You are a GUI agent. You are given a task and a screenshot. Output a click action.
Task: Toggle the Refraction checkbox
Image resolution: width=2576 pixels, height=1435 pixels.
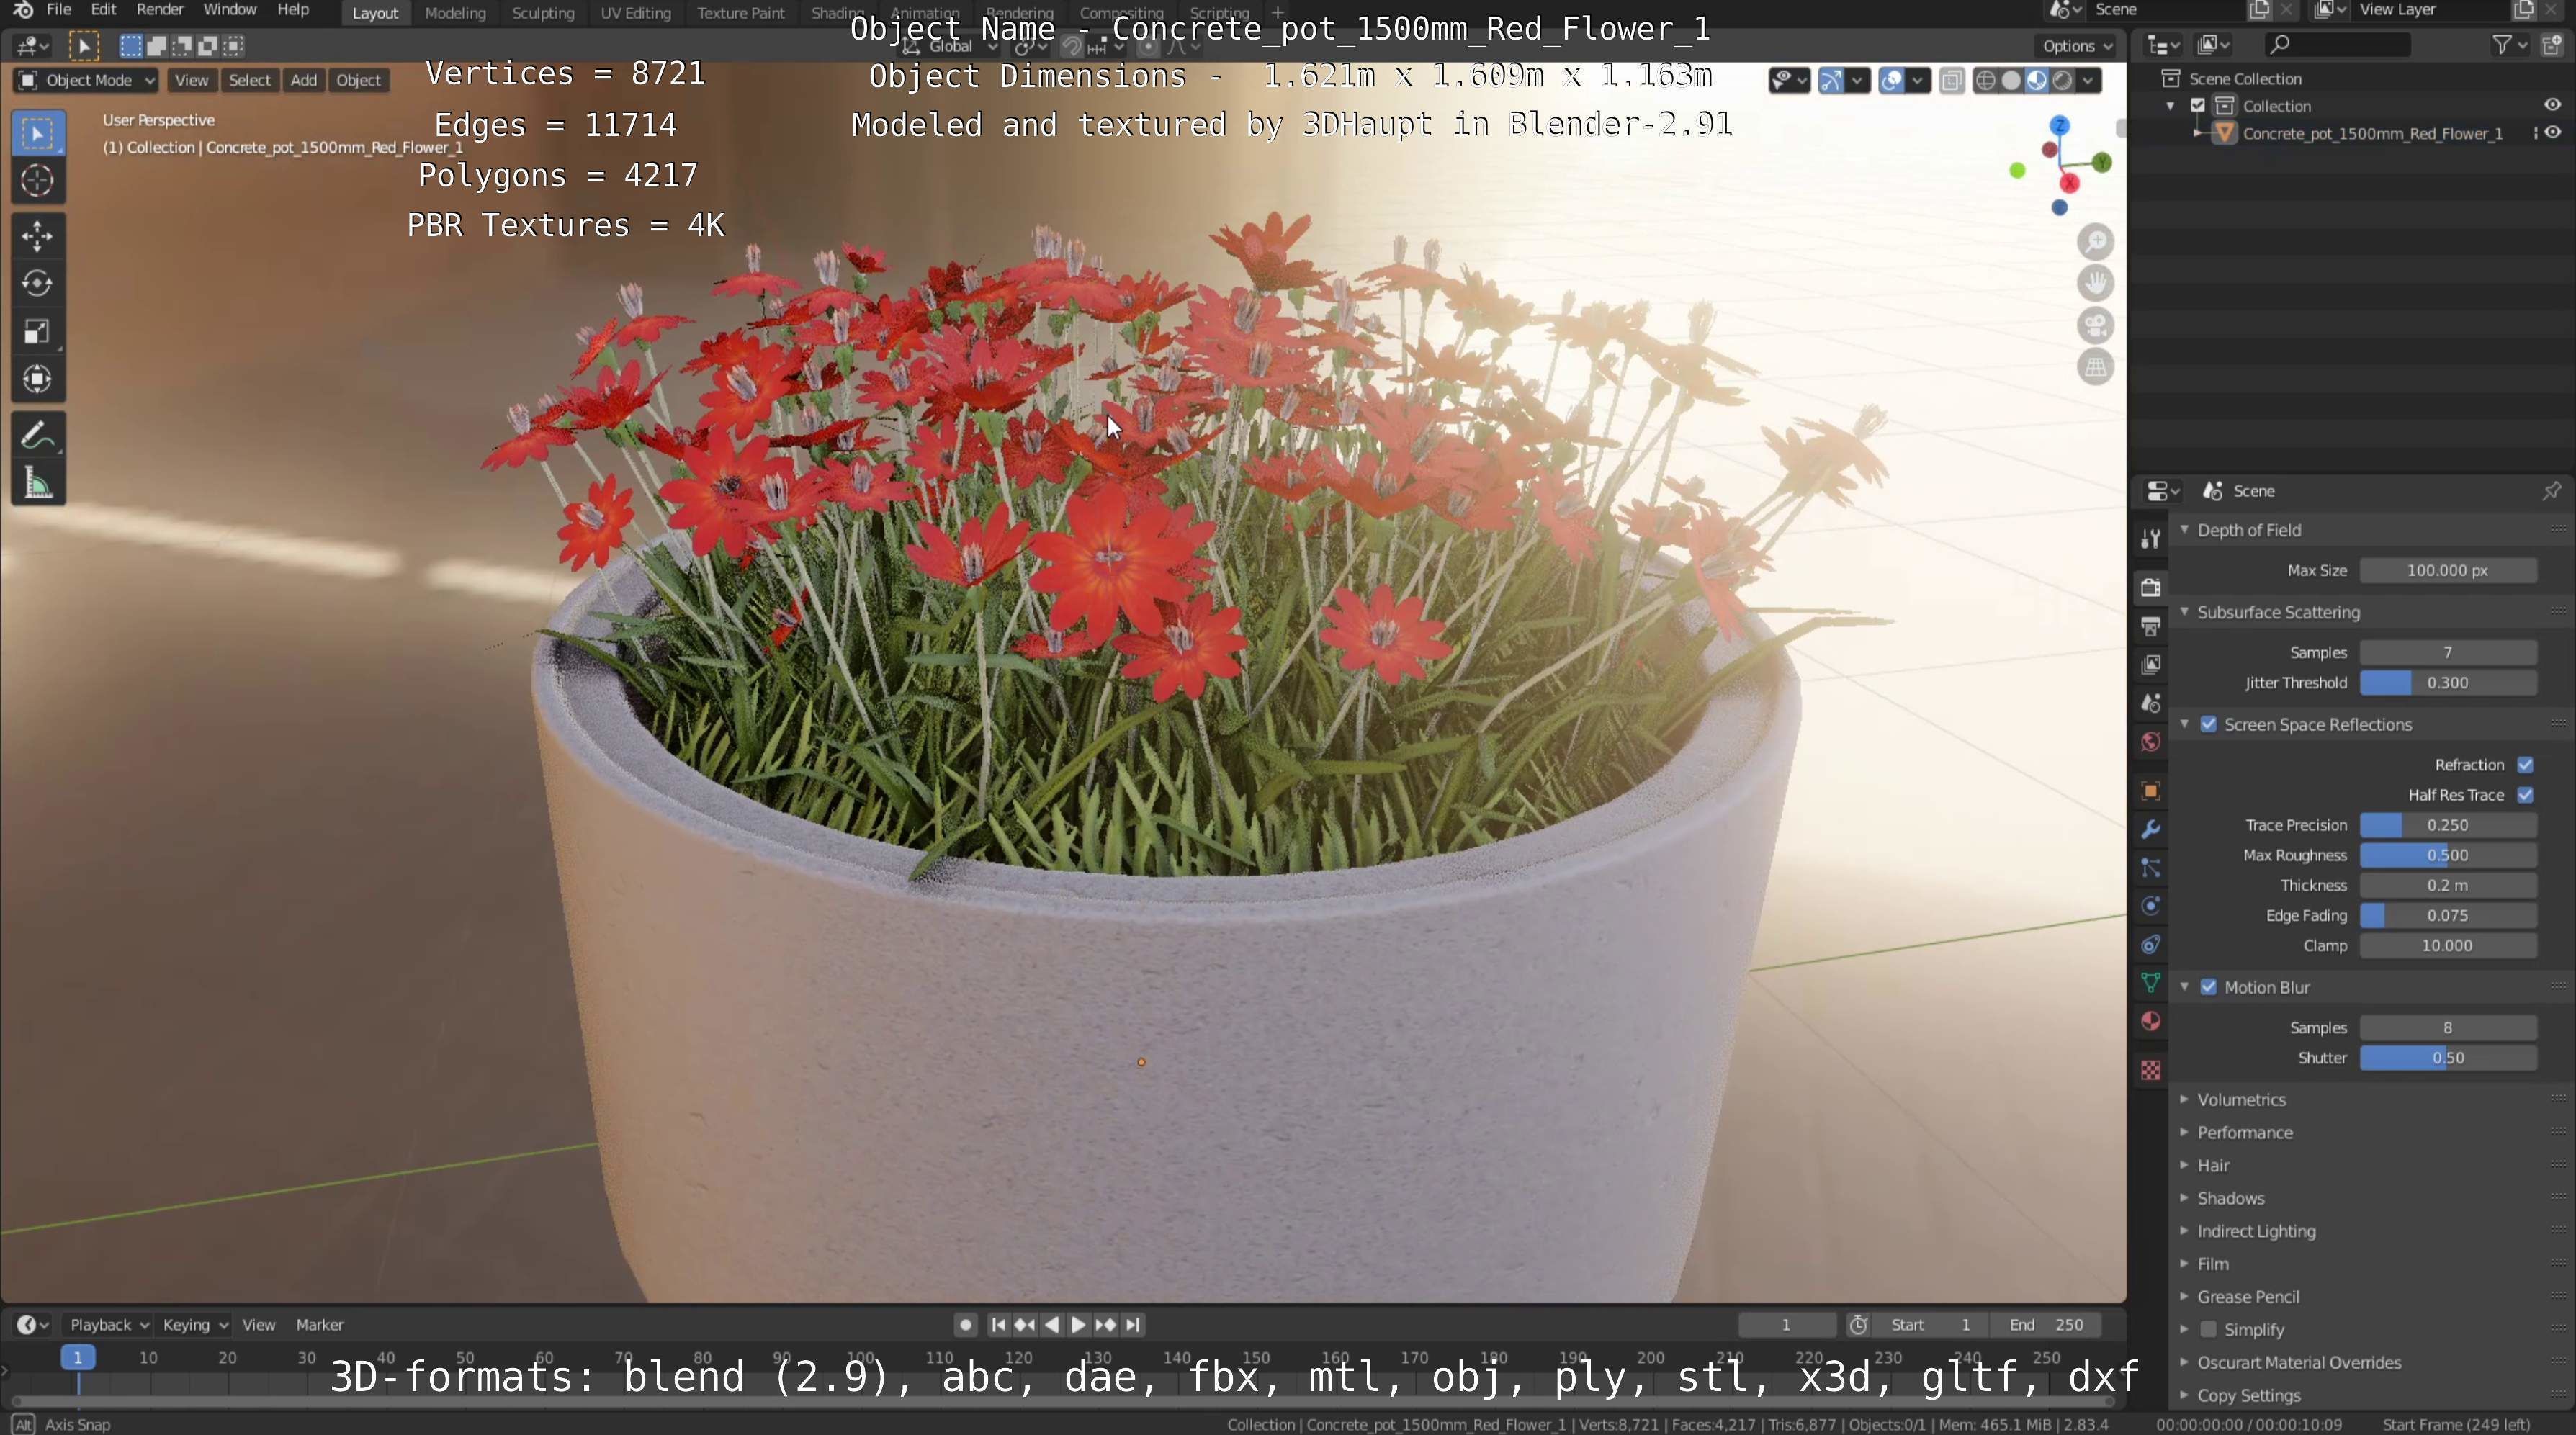click(2525, 765)
